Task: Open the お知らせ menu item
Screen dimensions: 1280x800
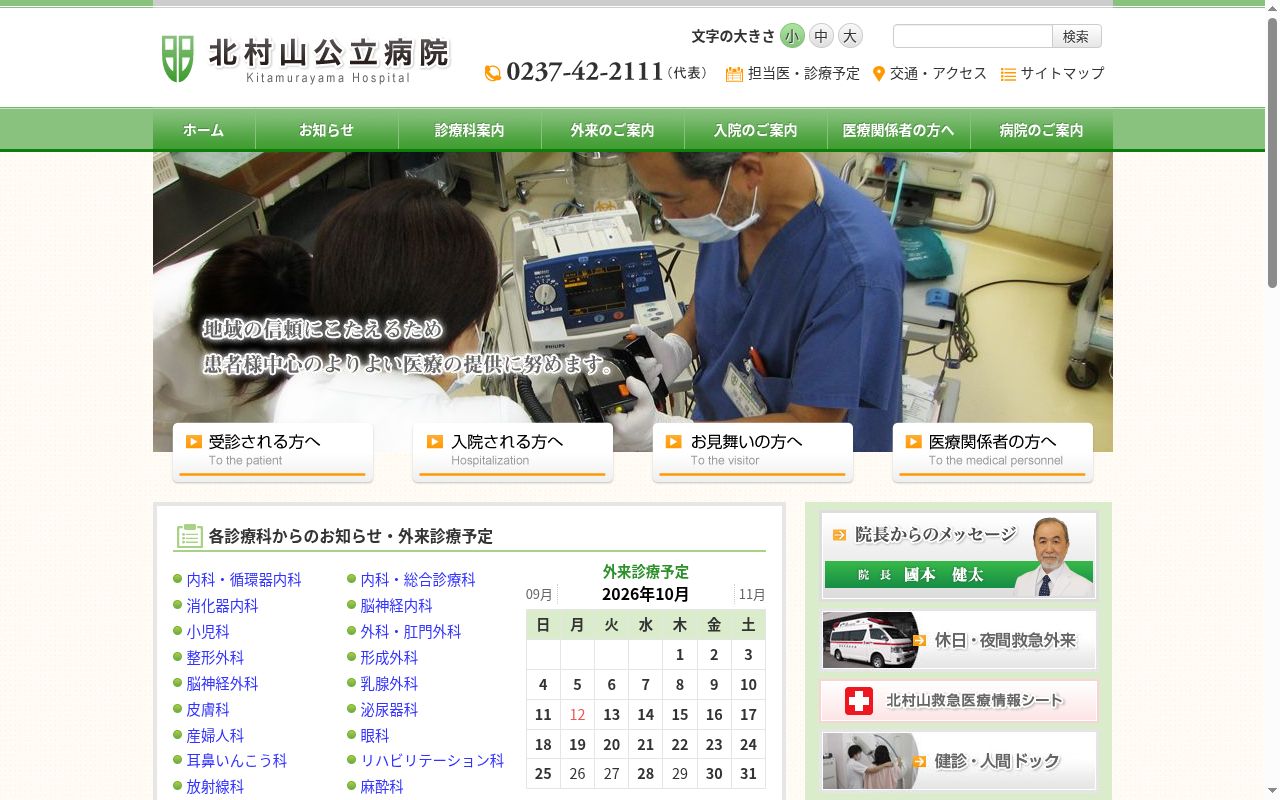Action: (x=327, y=130)
